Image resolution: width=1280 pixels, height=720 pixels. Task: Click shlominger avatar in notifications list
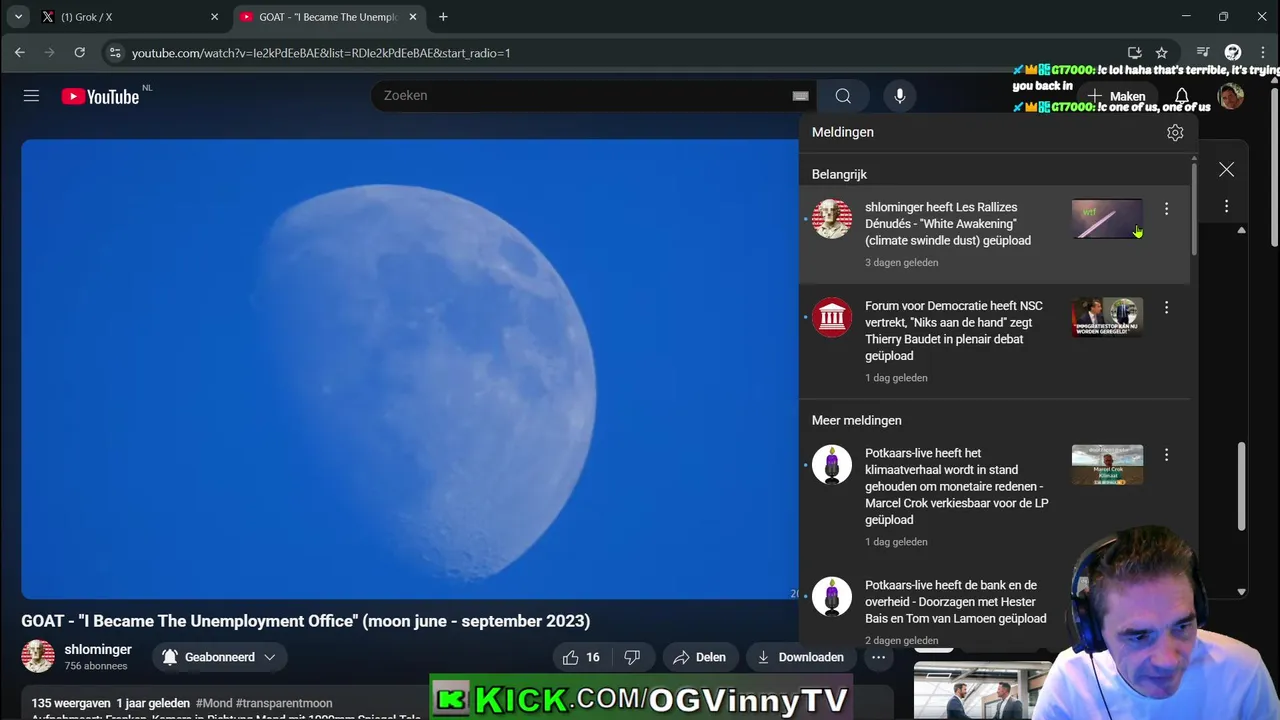point(832,219)
